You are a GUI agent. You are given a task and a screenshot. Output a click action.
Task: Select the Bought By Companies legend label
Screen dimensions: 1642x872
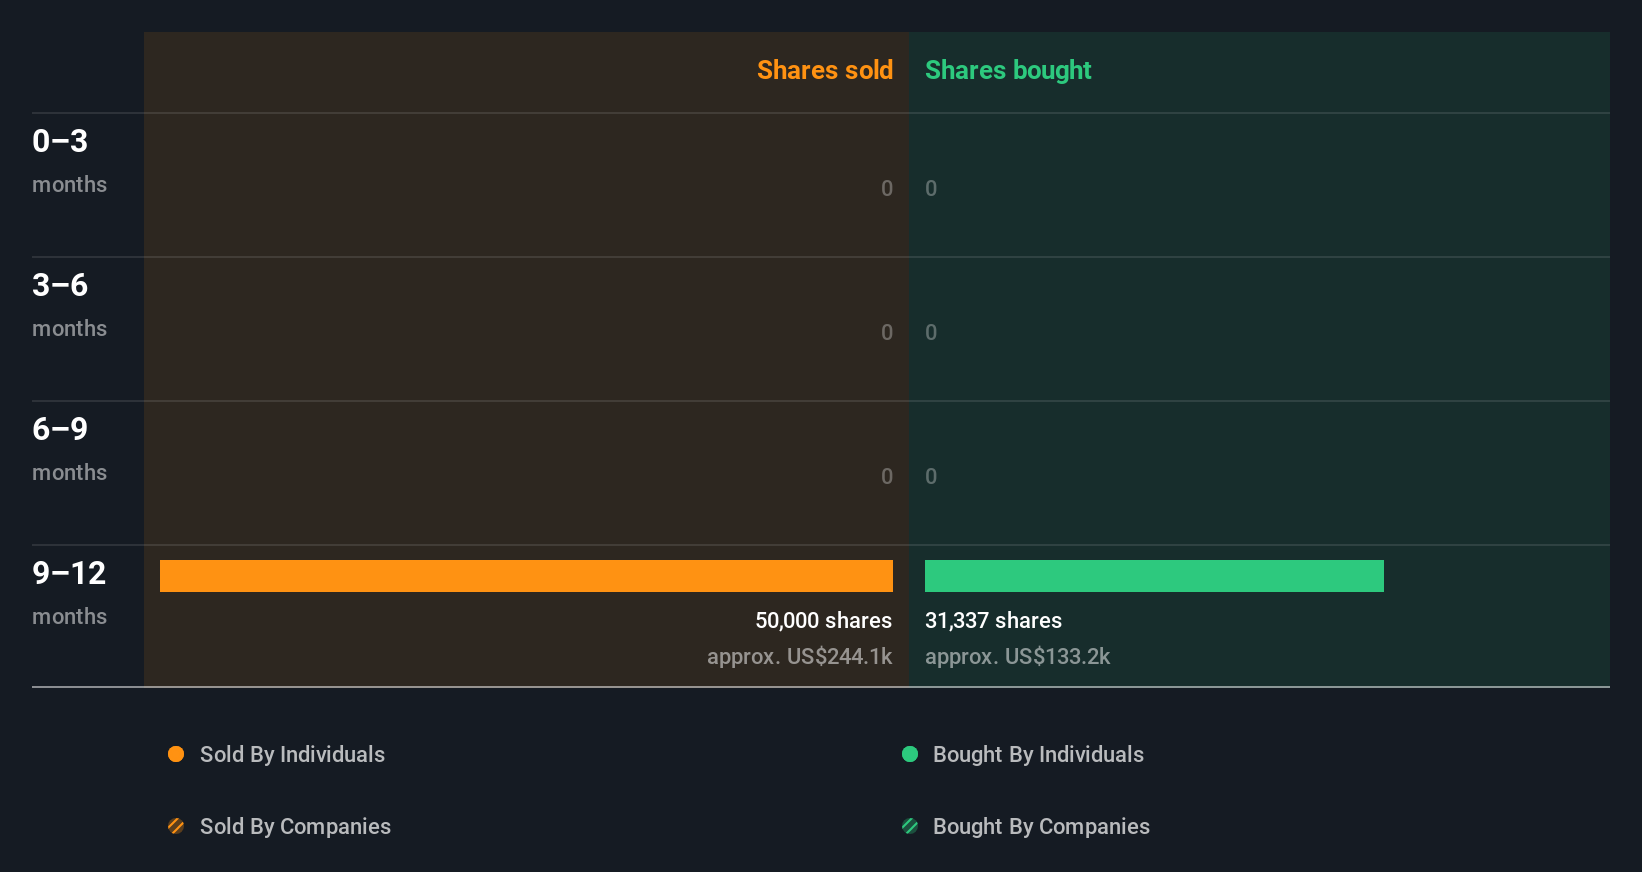1041,826
